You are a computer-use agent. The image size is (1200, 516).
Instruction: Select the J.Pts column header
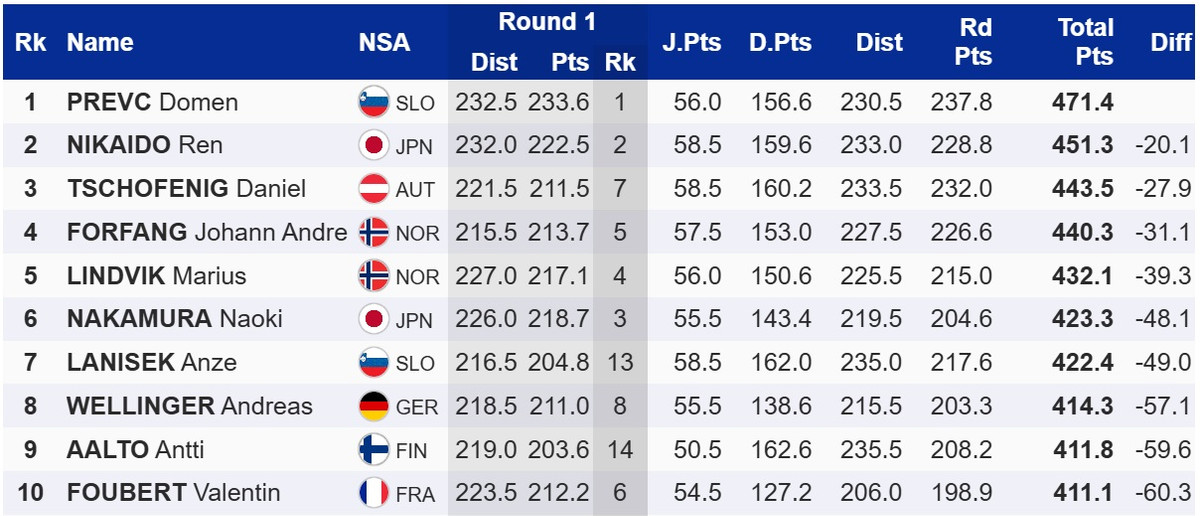coord(691,42)
